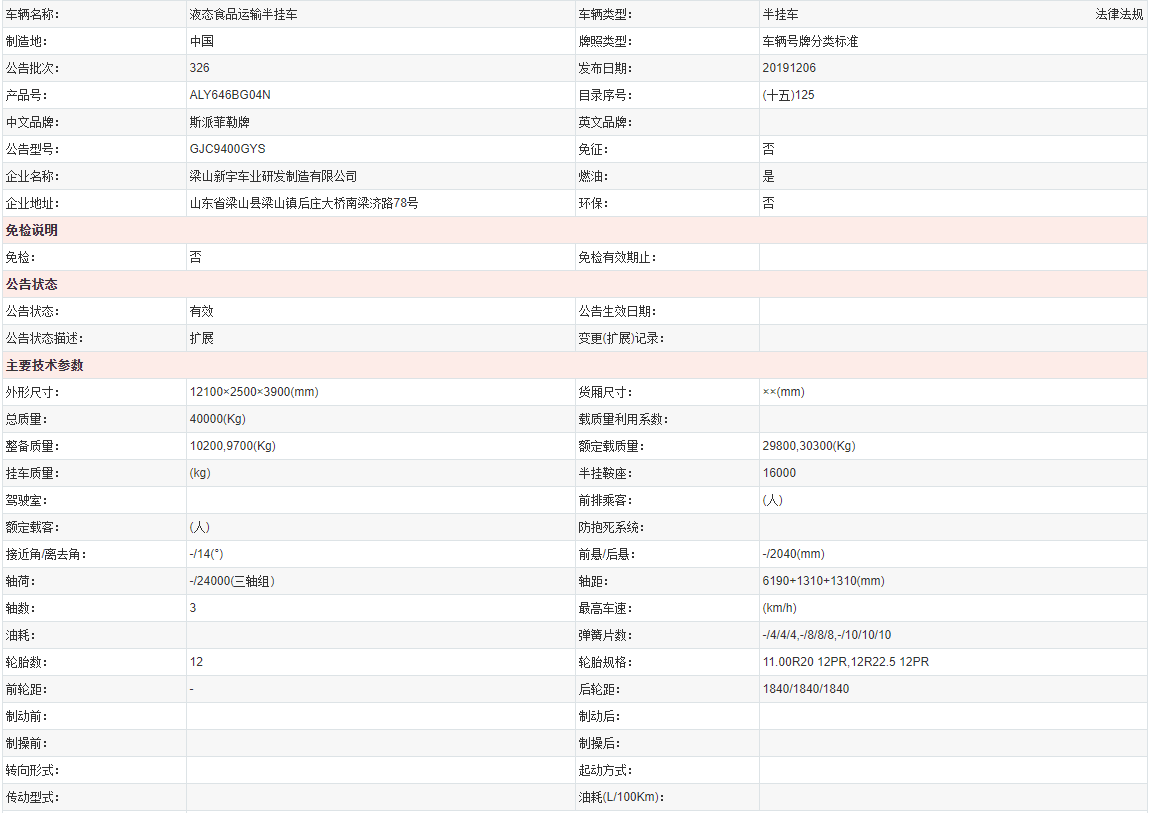Click the vehicle name 液态食品运输半挂车
1151x813 pixels.
tap(243, 15)
